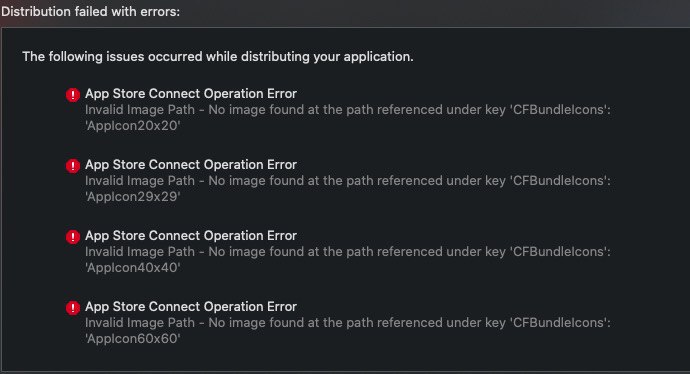The image size is (690, 374).
Task: Click the 'following issues occurred' intro sentence
Action: [x=218, y=57]
